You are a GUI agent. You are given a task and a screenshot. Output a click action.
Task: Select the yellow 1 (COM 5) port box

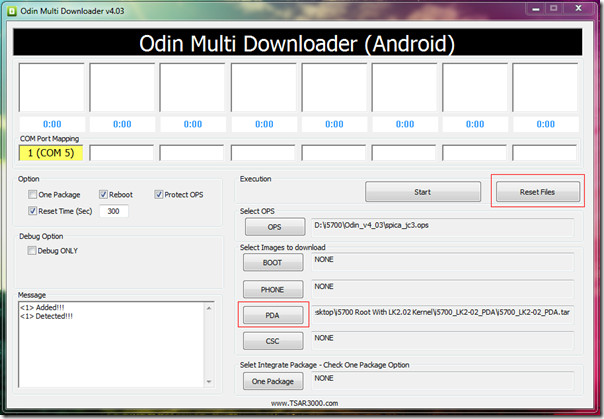click(x=51, y=153)
